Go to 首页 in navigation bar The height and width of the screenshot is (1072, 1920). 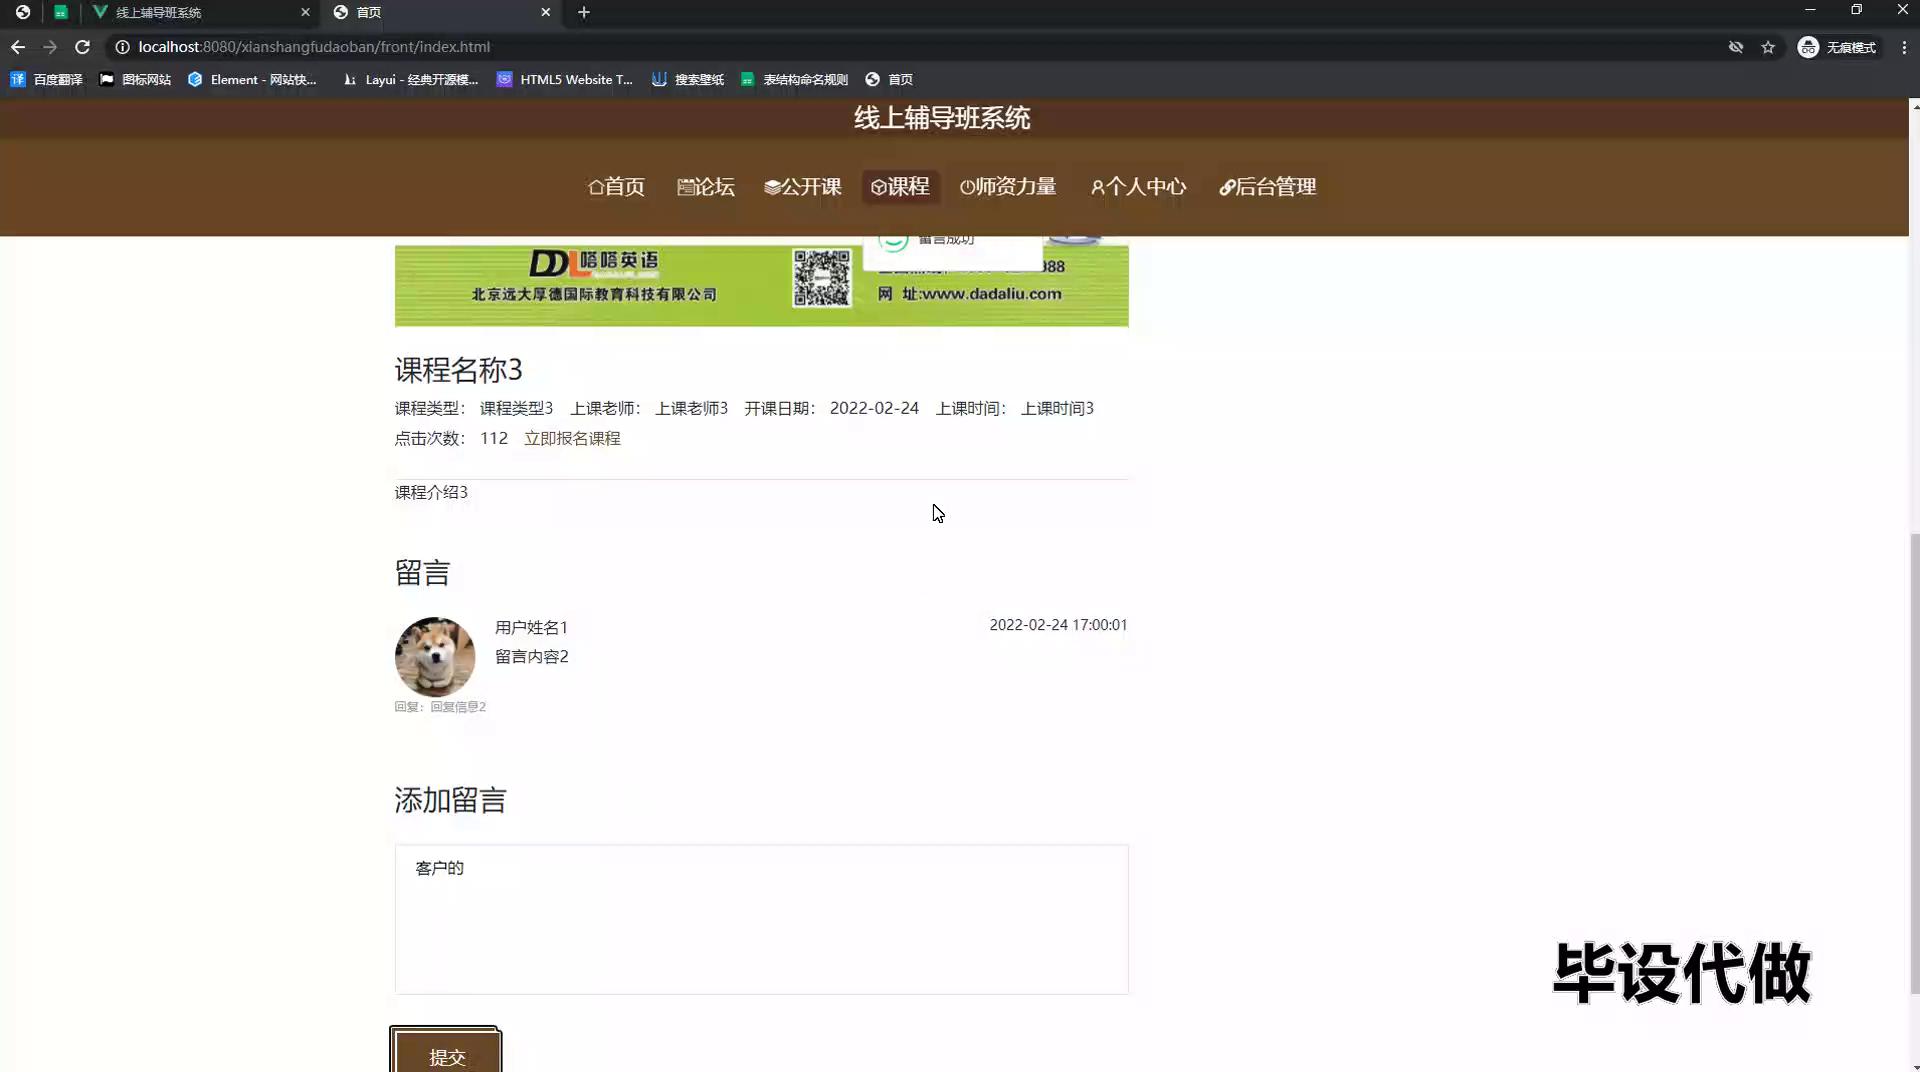coord(616,187)
